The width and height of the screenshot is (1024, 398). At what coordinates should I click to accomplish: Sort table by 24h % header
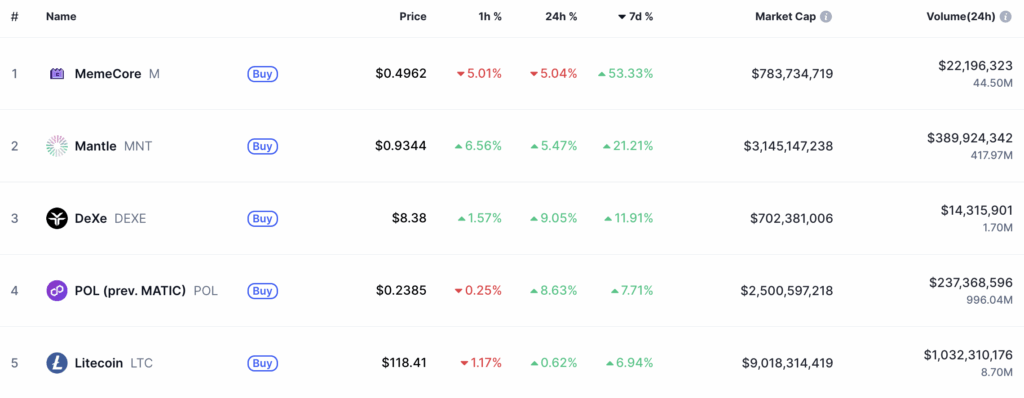pyautogui.click(x=561, y=17)
